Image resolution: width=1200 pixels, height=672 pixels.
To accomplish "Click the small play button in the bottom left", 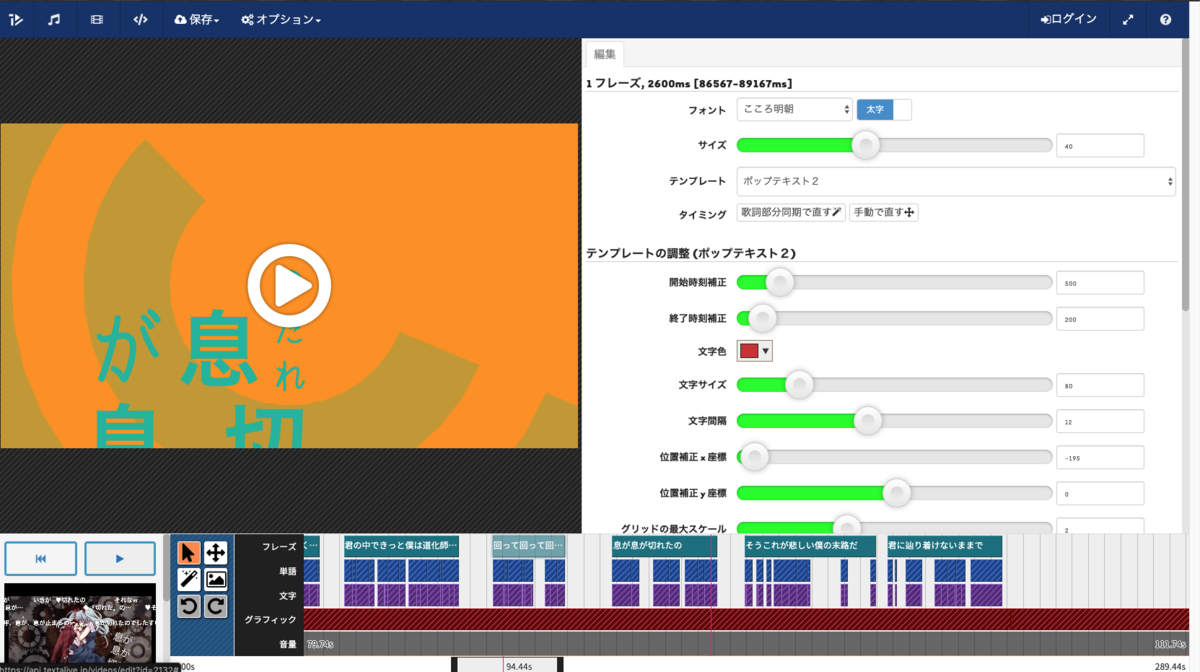I will click(120, 558).
